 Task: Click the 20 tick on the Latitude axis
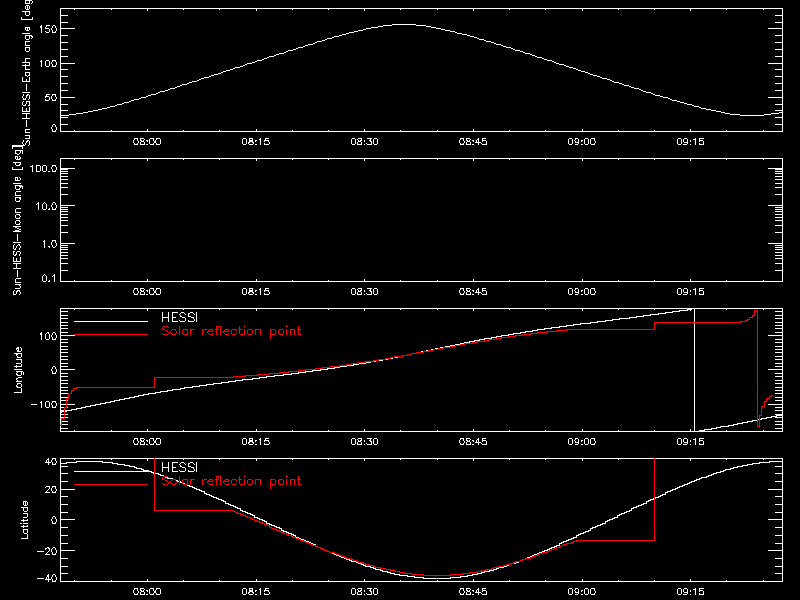tap(51, 490)
